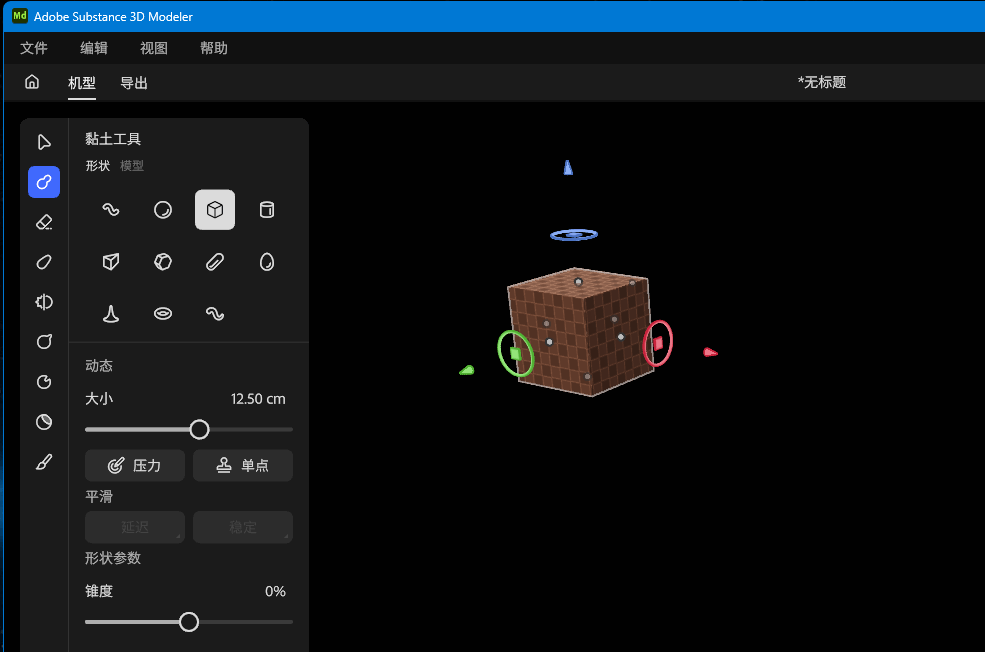Select the arrow Select tool in sidebar
The width and height of the screenshot is (985, 652).
[x=44, y=142]
